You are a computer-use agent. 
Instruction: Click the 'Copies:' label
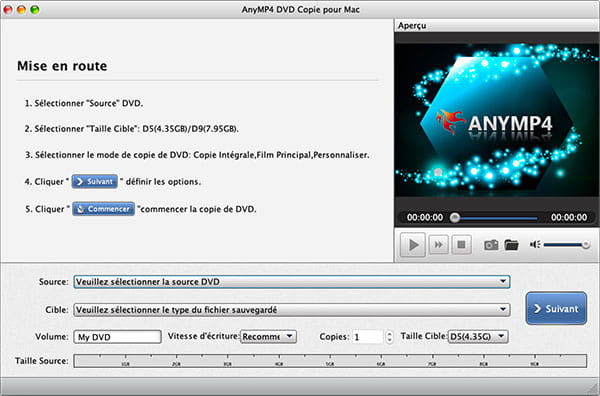(334, 337)
